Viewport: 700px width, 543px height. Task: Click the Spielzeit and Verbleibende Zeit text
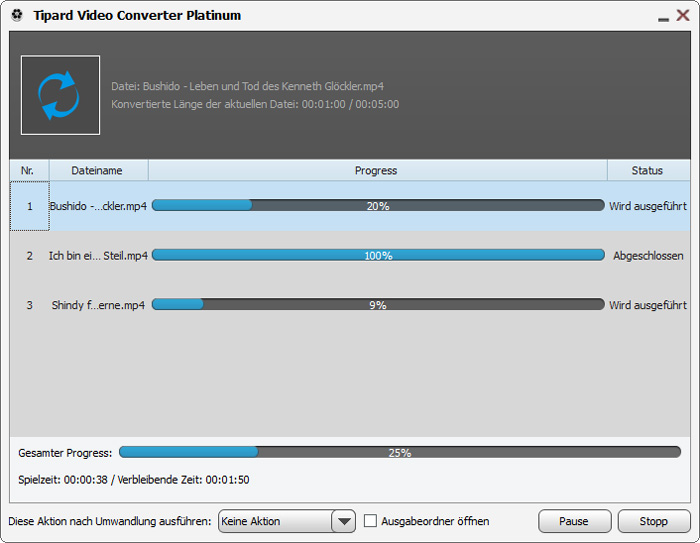pos(134,480)
